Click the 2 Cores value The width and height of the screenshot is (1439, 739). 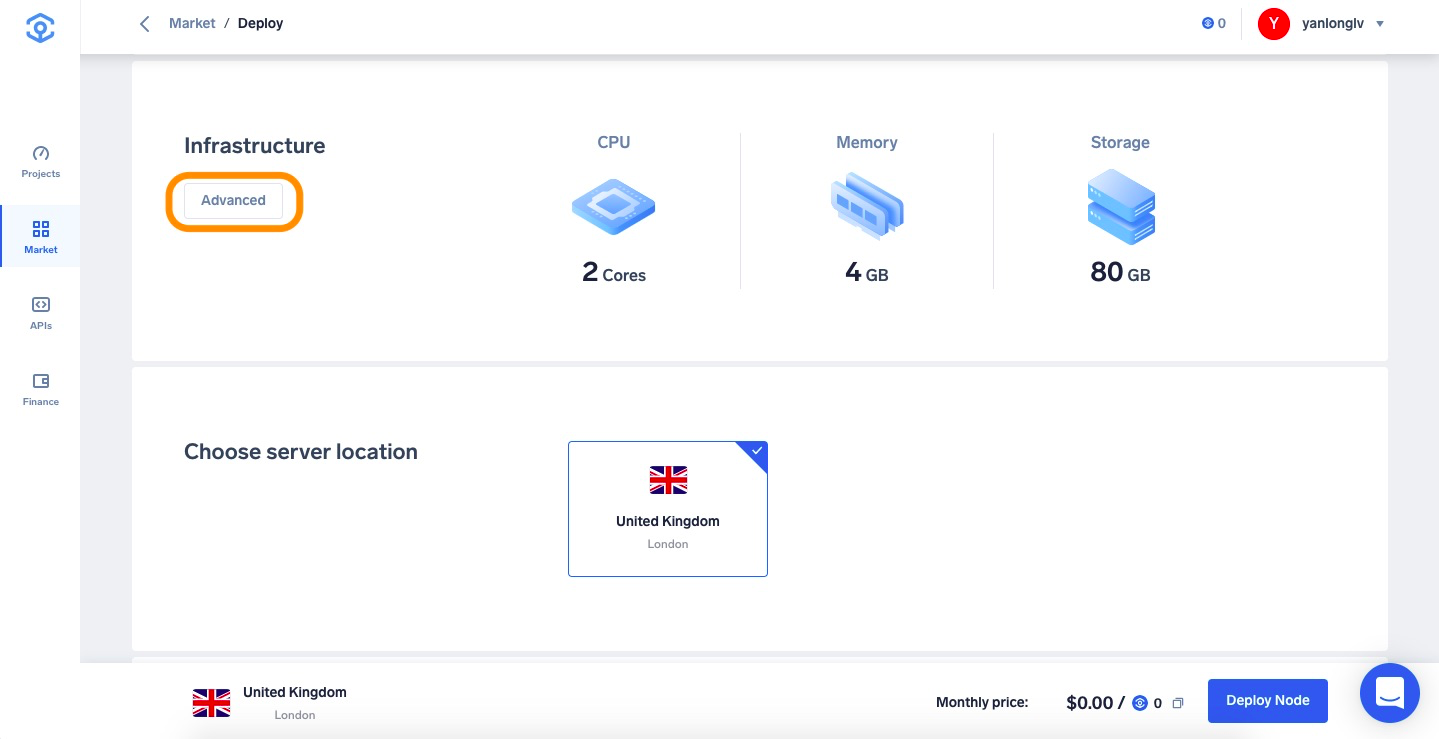coord(614,273)
